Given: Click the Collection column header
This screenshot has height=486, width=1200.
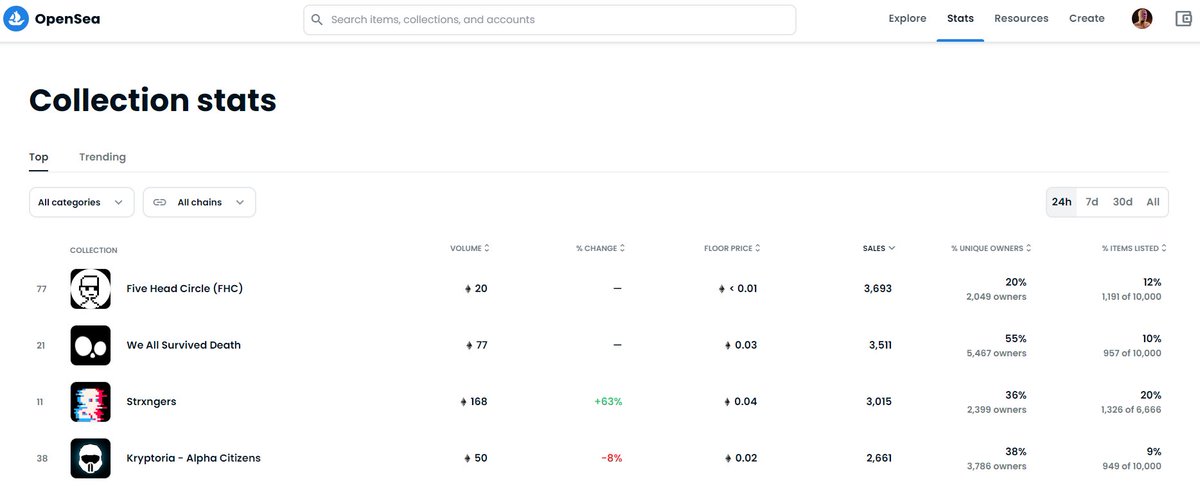Looking at the screenshot, I should 93,250.
